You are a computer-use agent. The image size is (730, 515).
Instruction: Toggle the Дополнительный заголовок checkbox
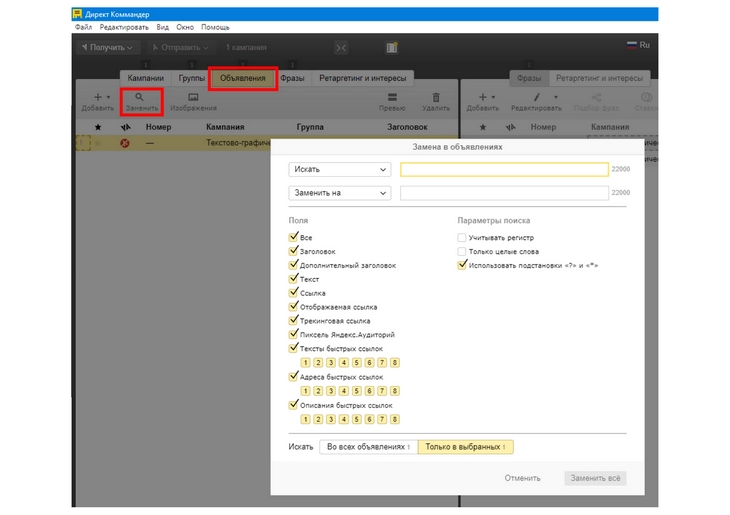[x=293, y=265]
